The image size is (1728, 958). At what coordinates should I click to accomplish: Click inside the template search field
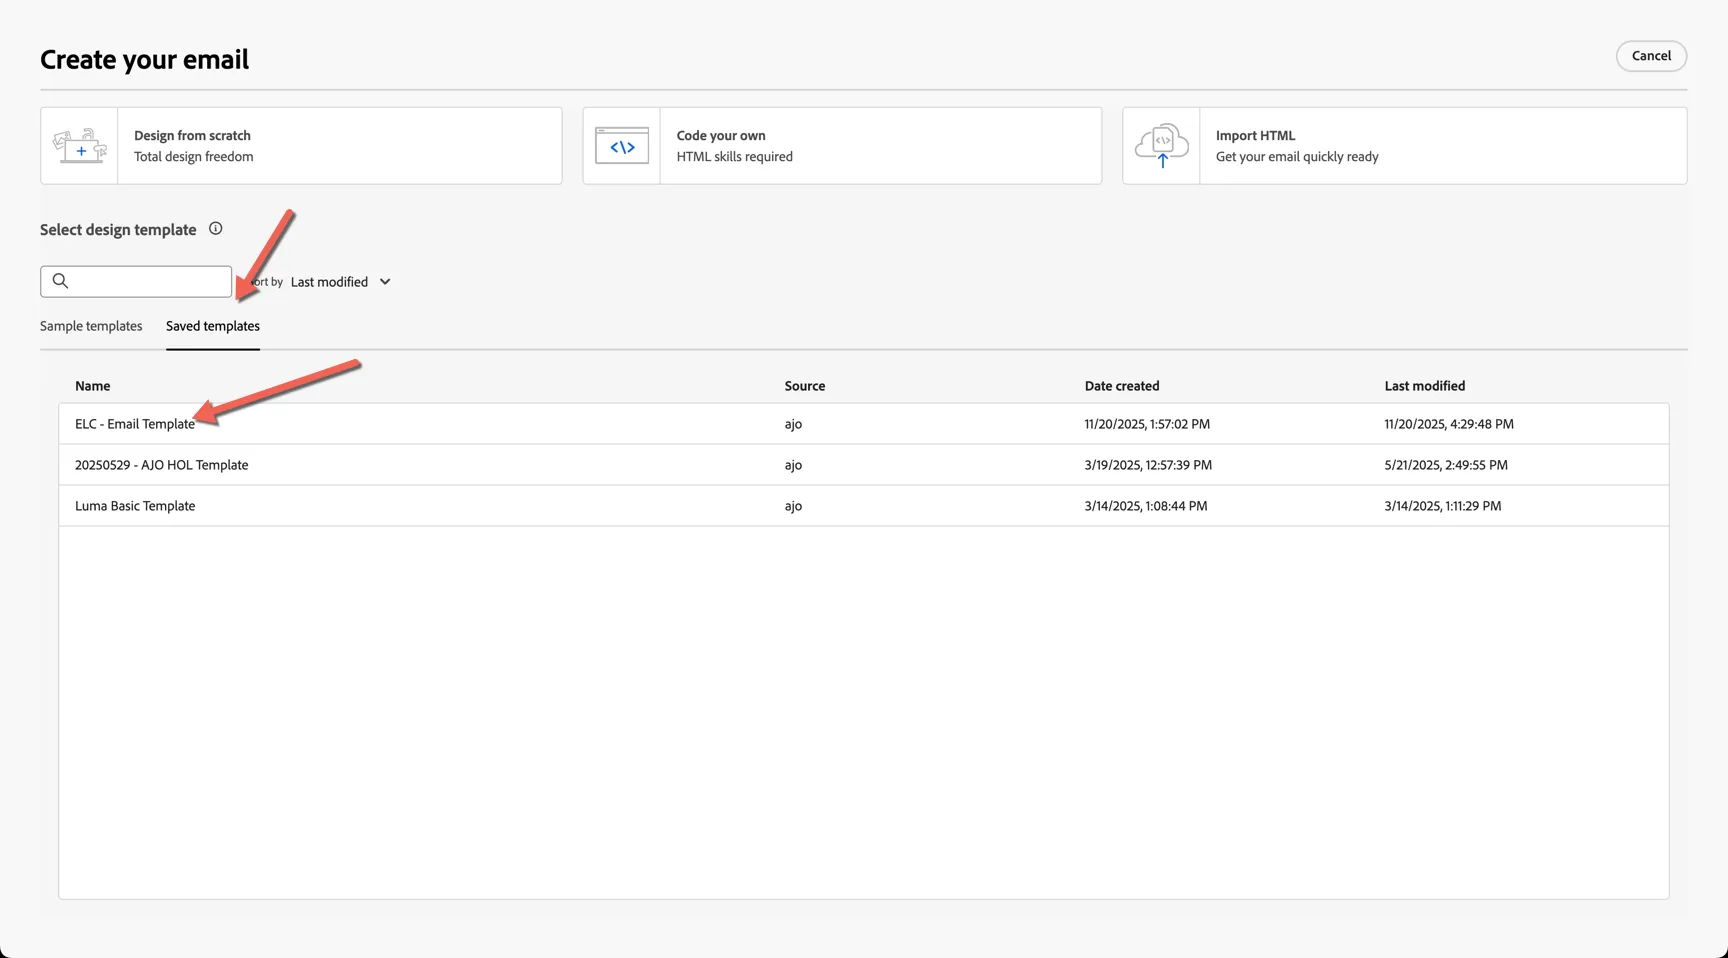click(x=136, y=281)
